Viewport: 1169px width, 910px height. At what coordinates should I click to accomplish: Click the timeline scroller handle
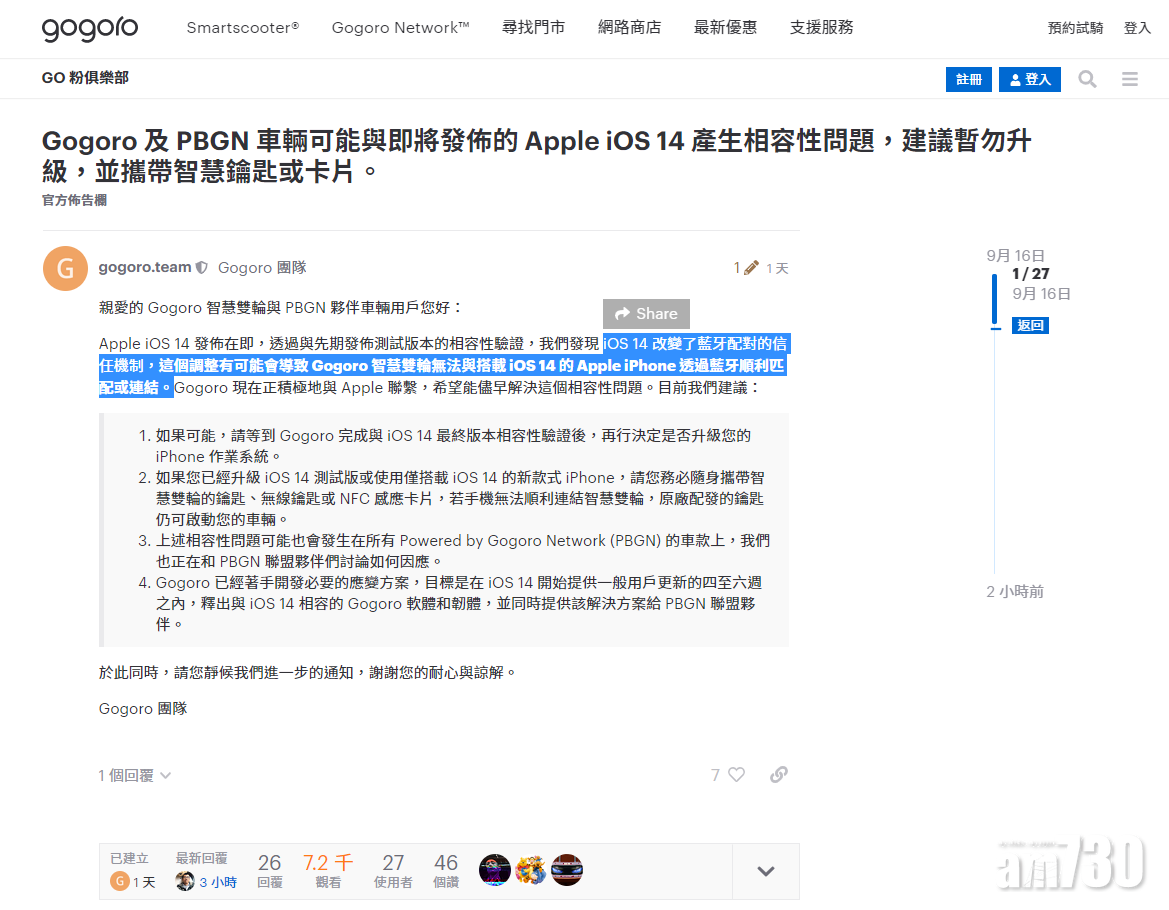[x=994, y=300]
